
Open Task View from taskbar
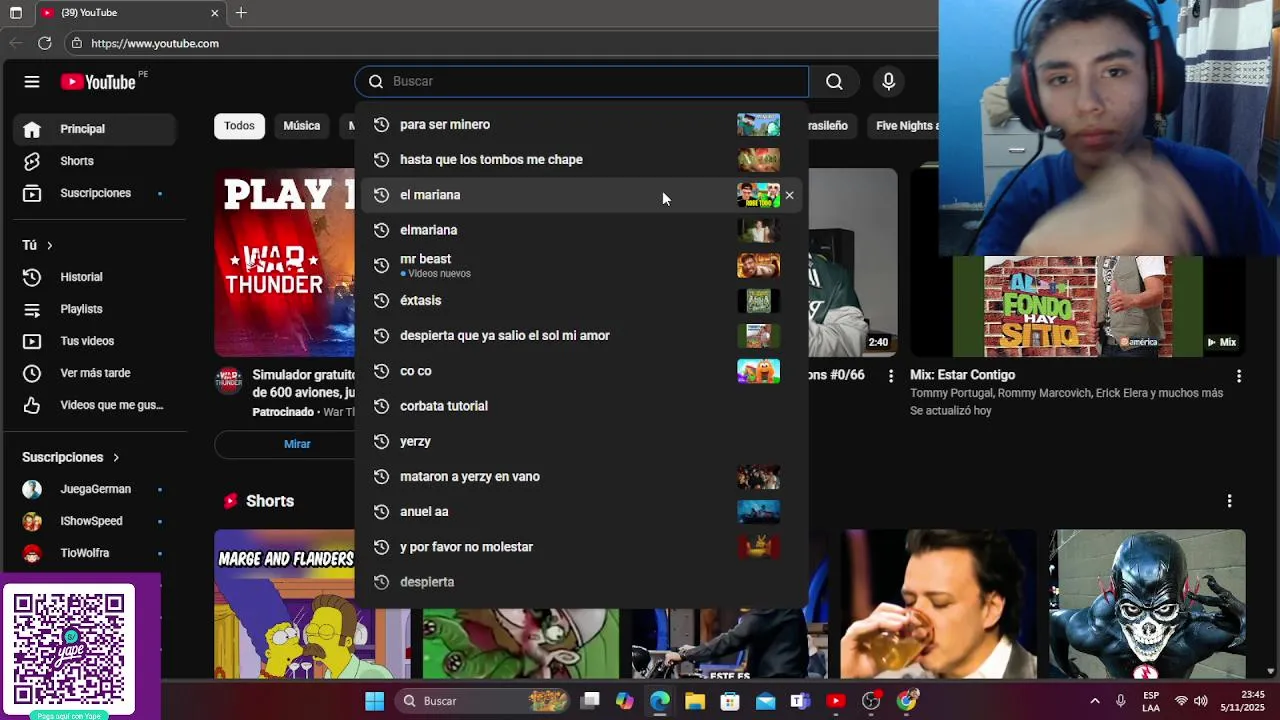pyautogui.click(x=590, y=701)
